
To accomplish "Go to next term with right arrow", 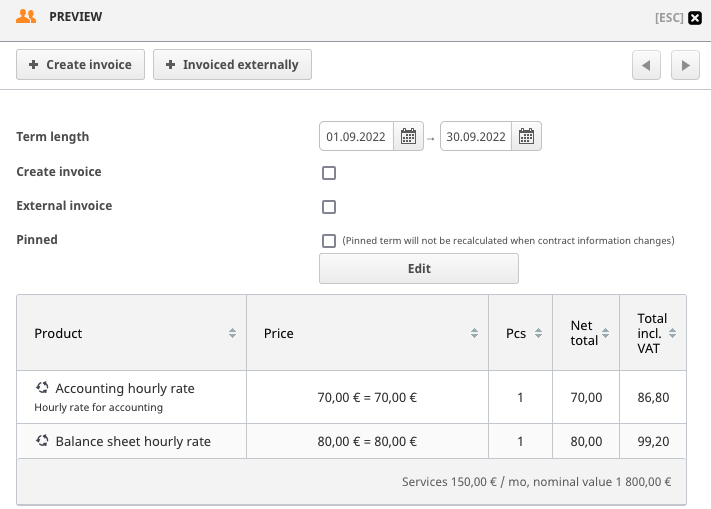I will click(684, 65).
